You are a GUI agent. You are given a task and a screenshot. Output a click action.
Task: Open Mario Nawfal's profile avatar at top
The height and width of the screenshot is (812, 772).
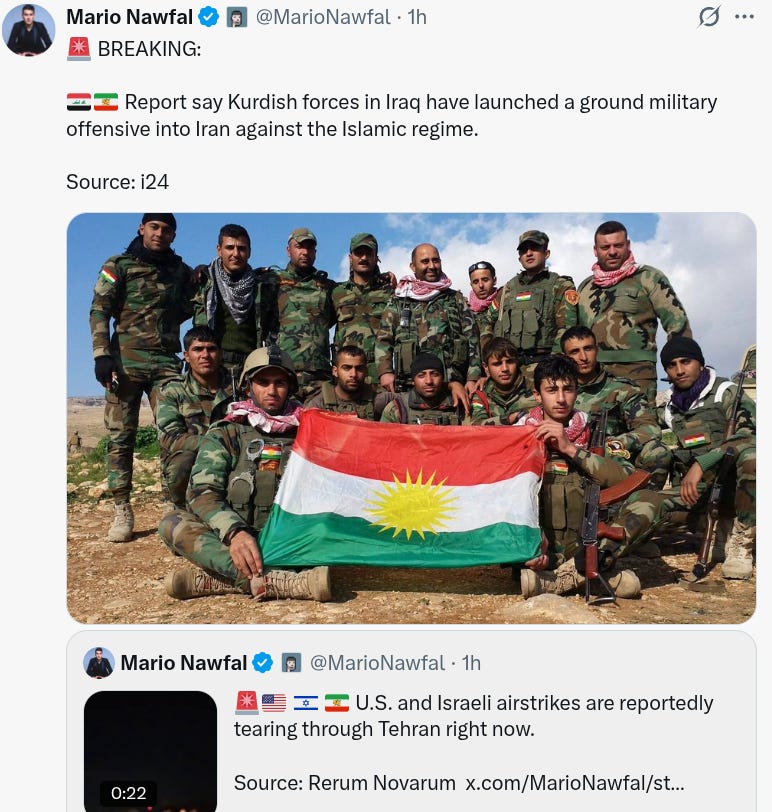pyautogui.click(x=28, y=29)
